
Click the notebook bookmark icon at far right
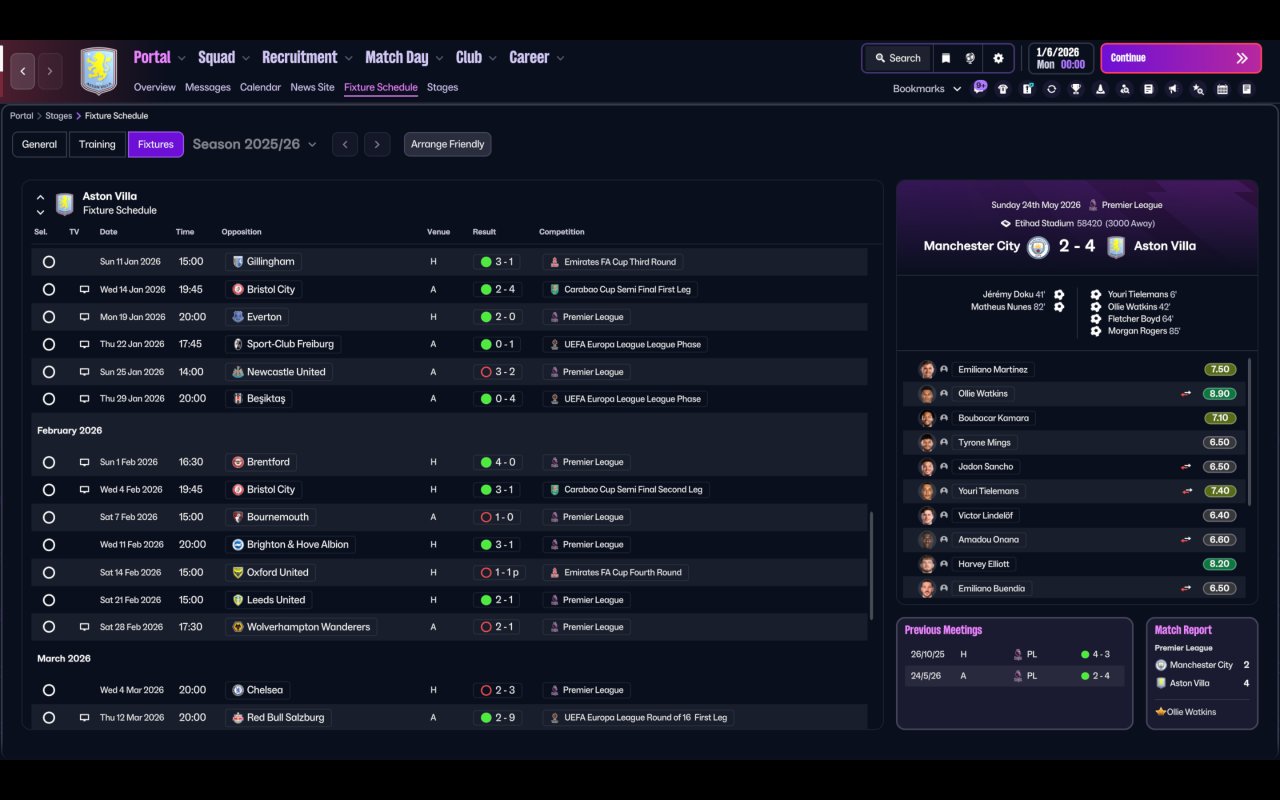click(x=1246, y=89)
